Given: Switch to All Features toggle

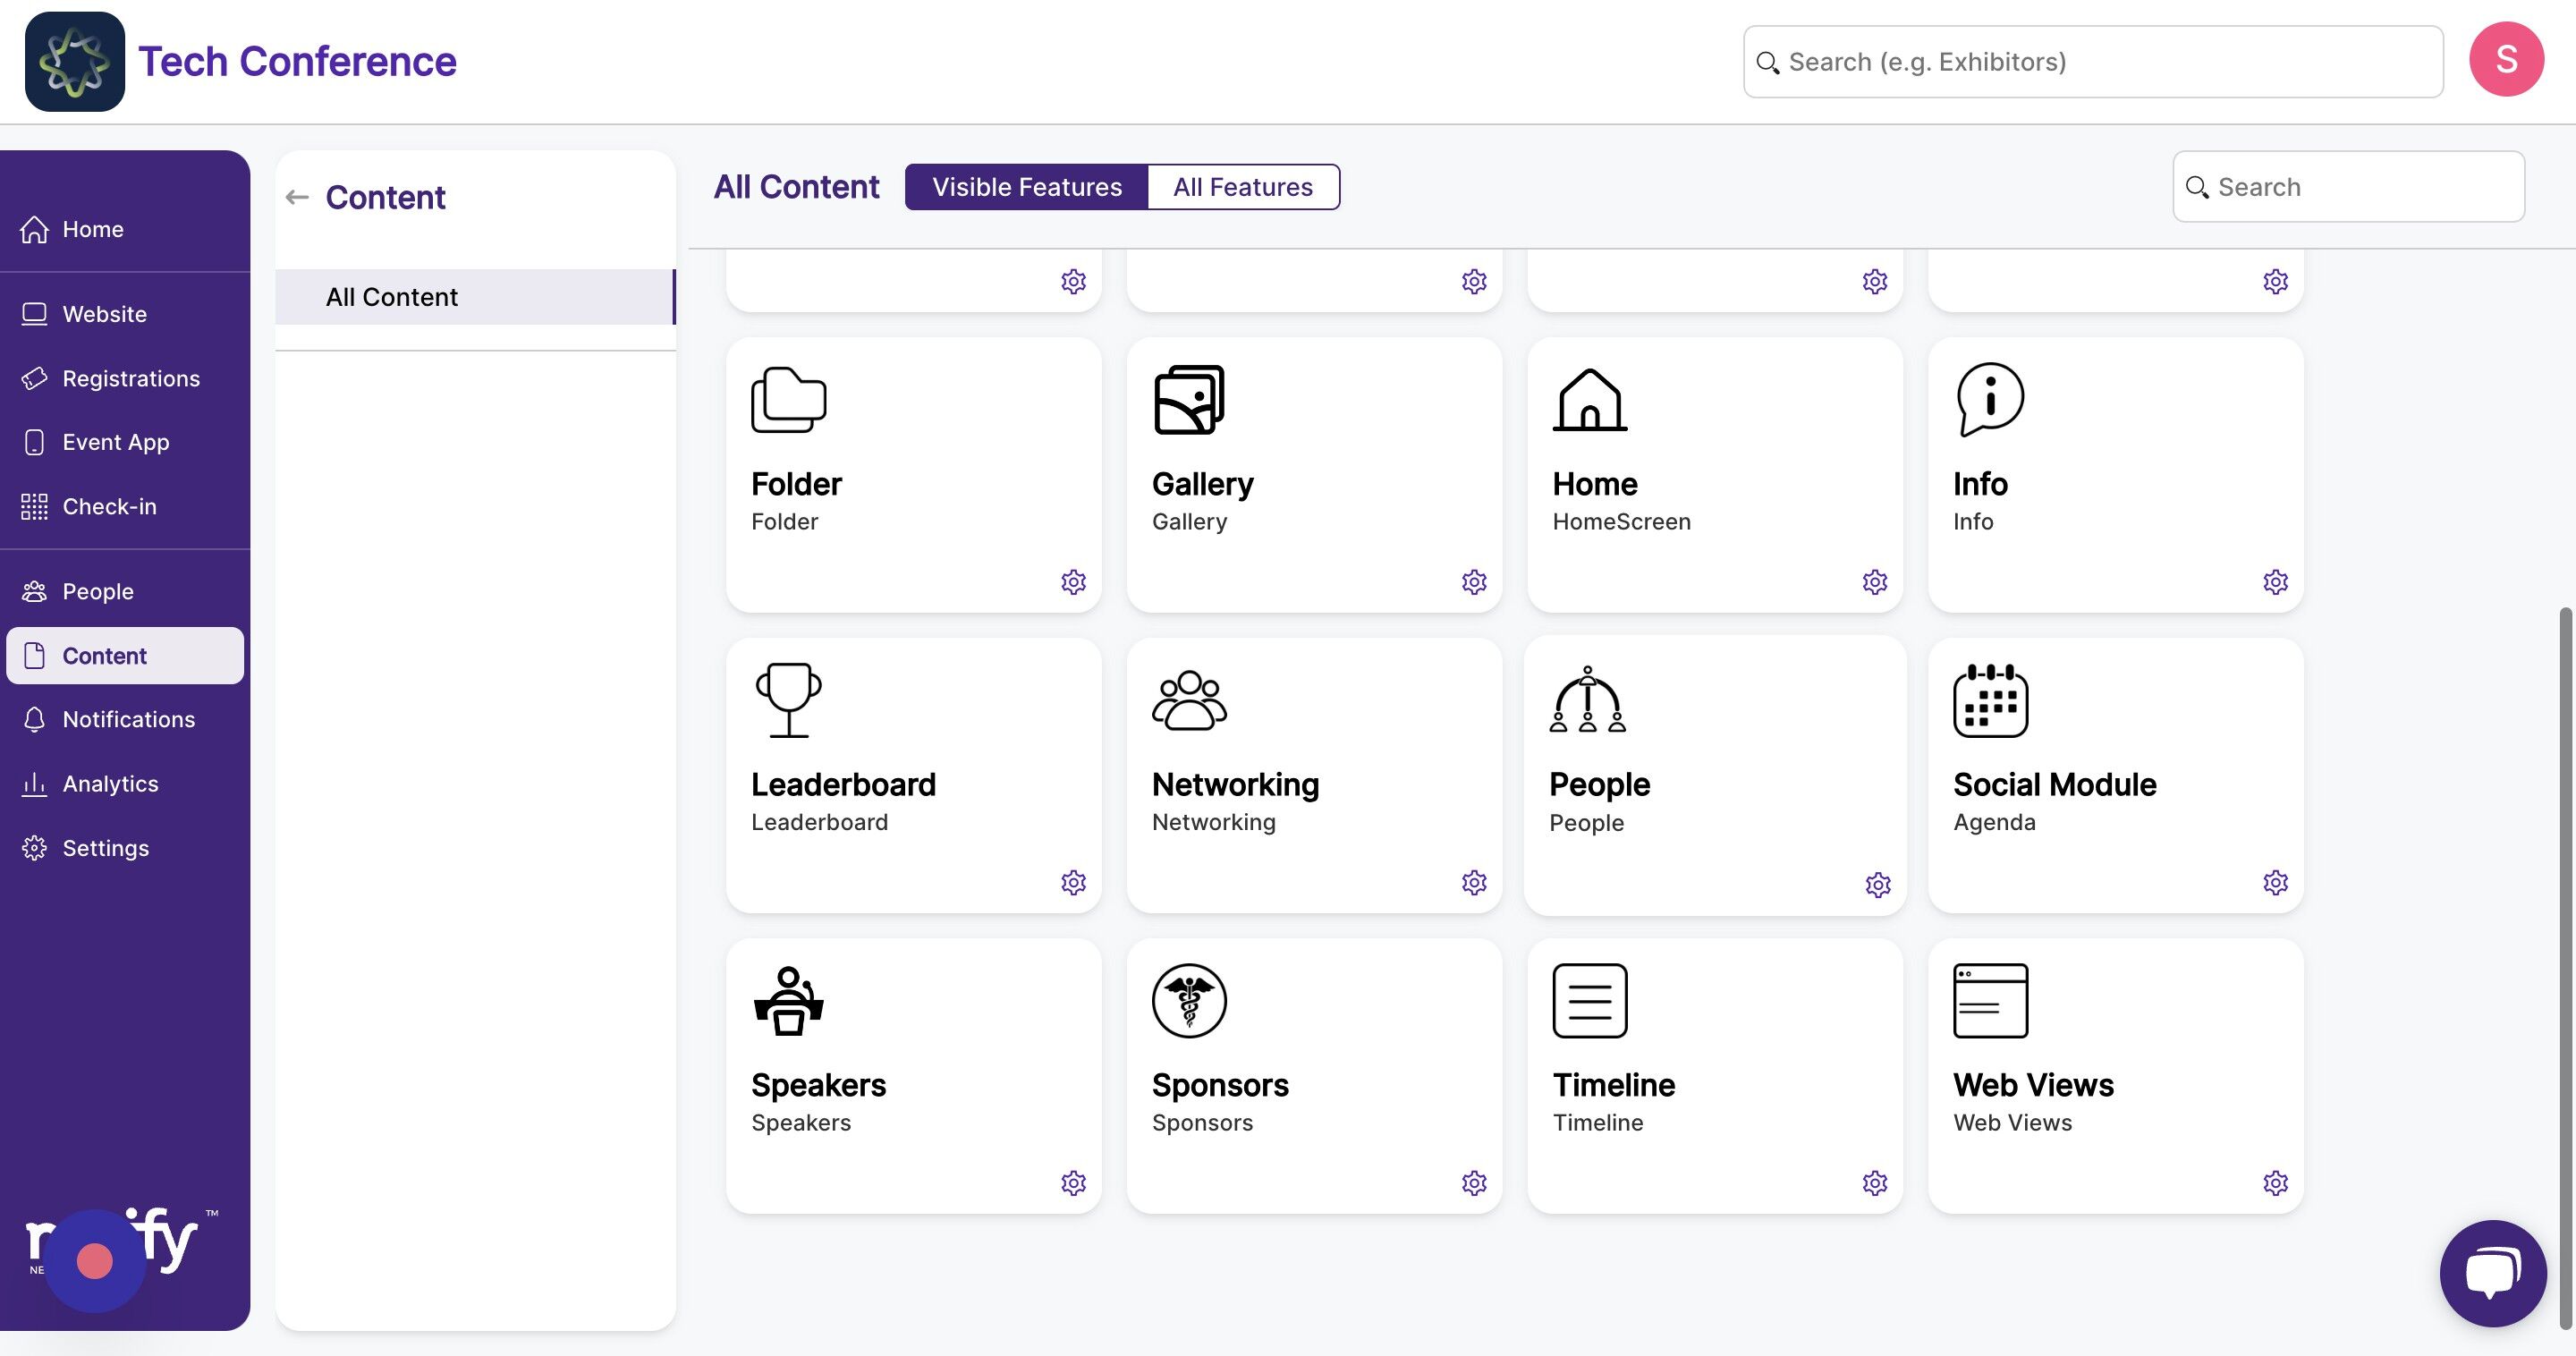Looking at the screenshot, I should coord(1242,187).
